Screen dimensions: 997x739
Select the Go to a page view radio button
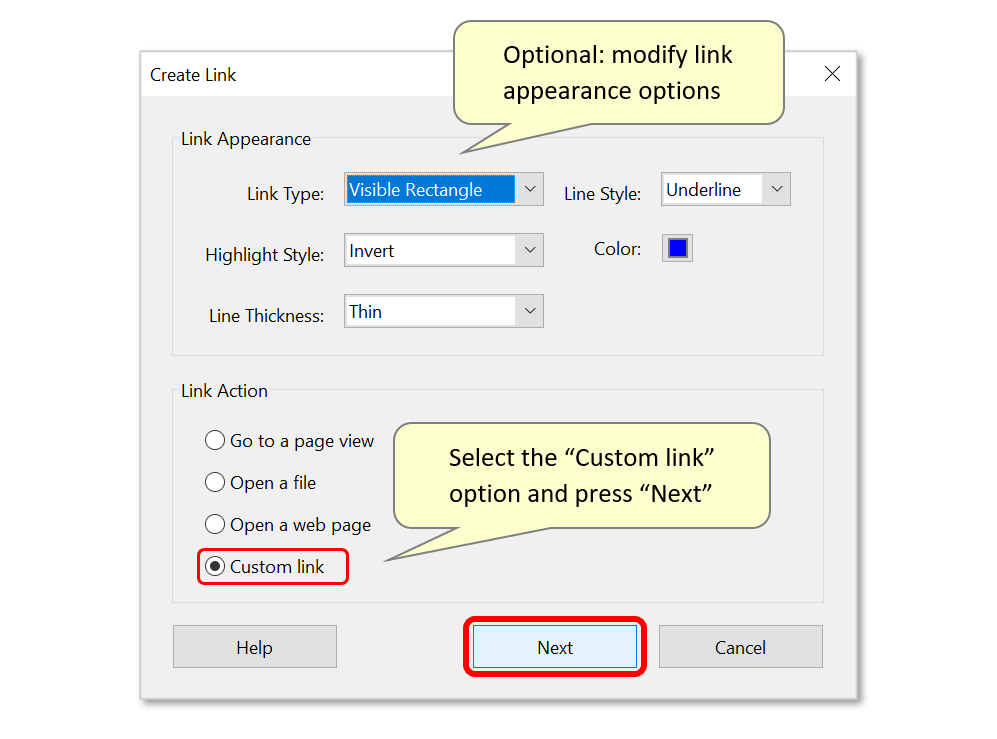tap(215, 440)
